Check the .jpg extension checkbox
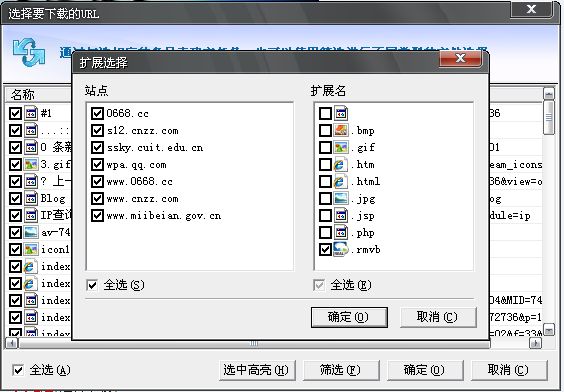 click(x=326, y=198)
